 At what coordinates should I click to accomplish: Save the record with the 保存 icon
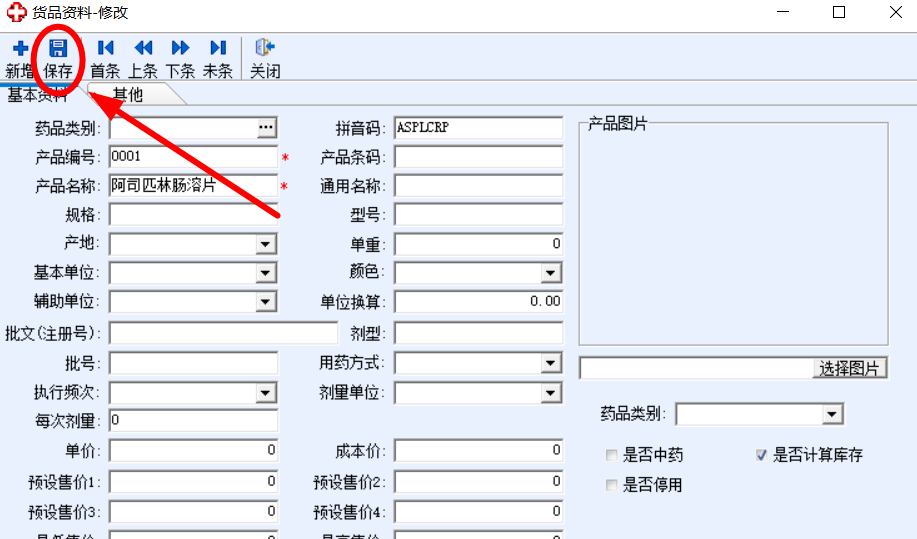click(x=58, y=48)
